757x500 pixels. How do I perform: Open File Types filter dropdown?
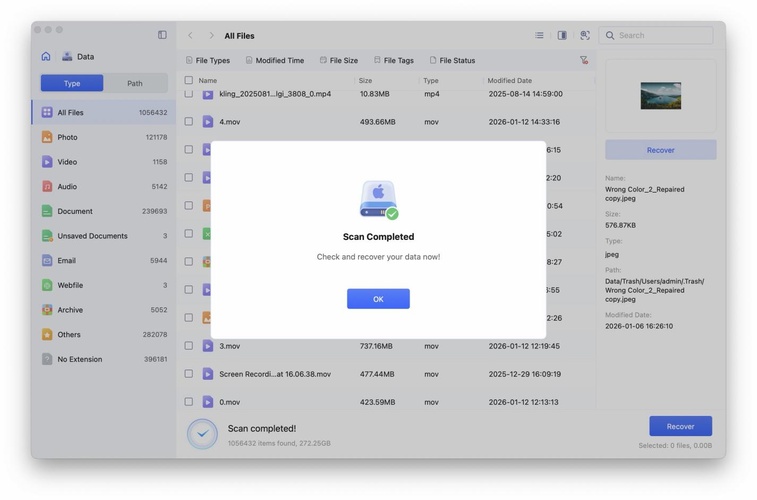click(x=208, y=60)
